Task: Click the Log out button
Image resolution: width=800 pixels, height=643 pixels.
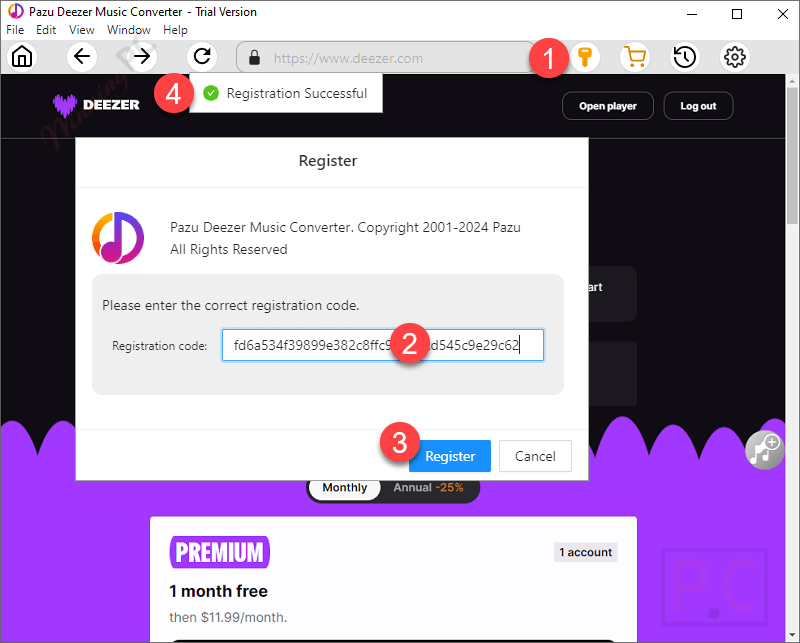Action: click(x=698, y=106)
